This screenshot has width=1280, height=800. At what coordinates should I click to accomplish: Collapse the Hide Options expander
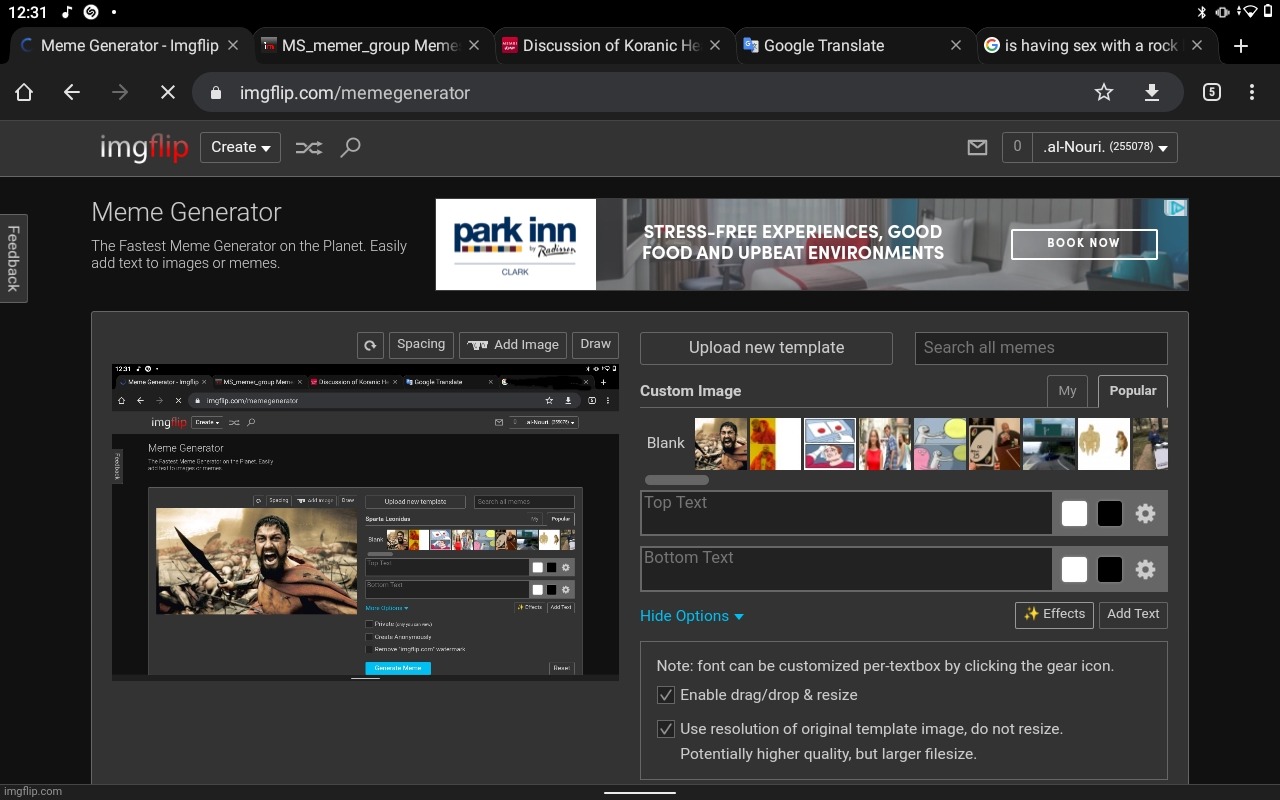click(692, 616)
